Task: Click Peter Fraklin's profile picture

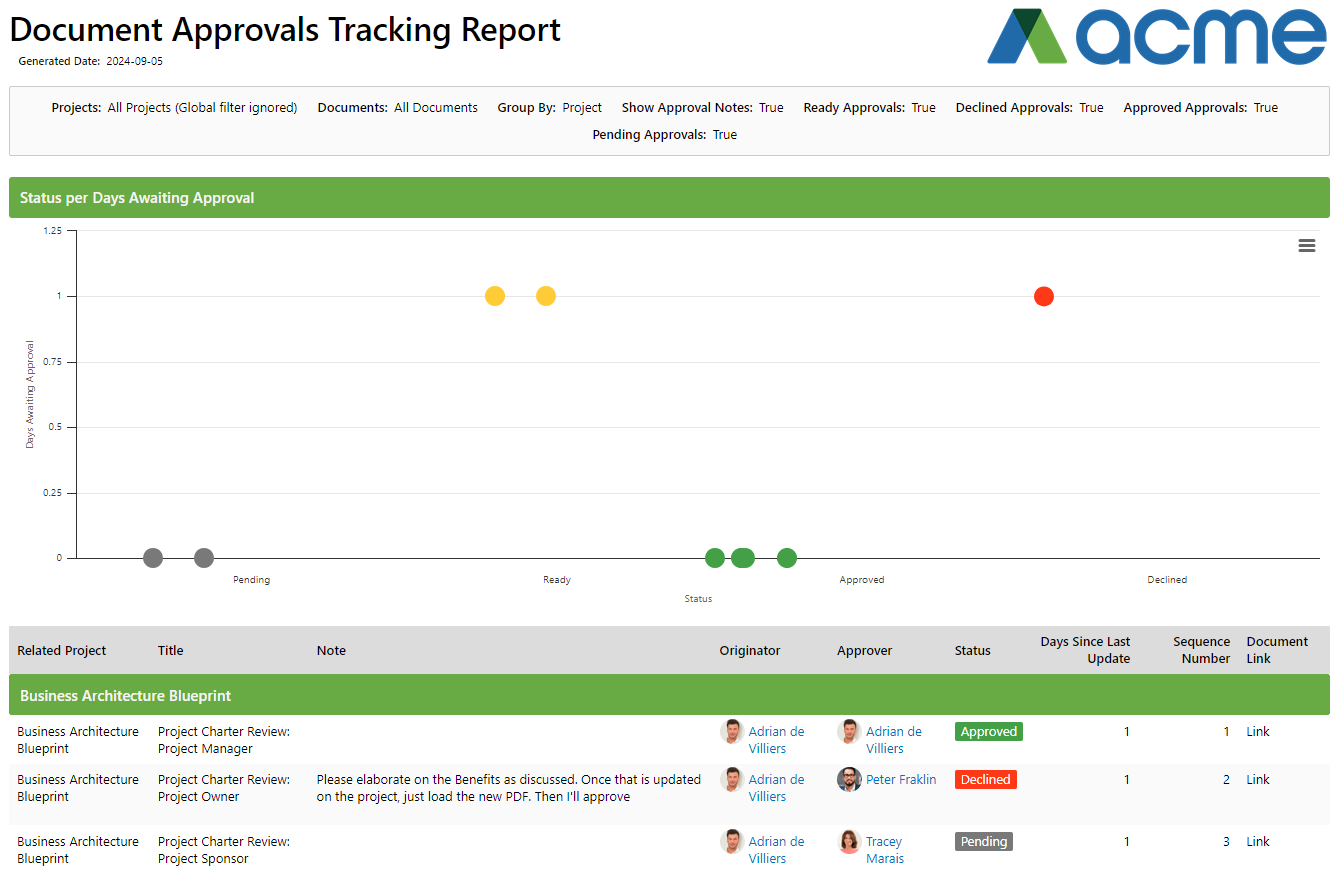Action: (x=849, y=779)
